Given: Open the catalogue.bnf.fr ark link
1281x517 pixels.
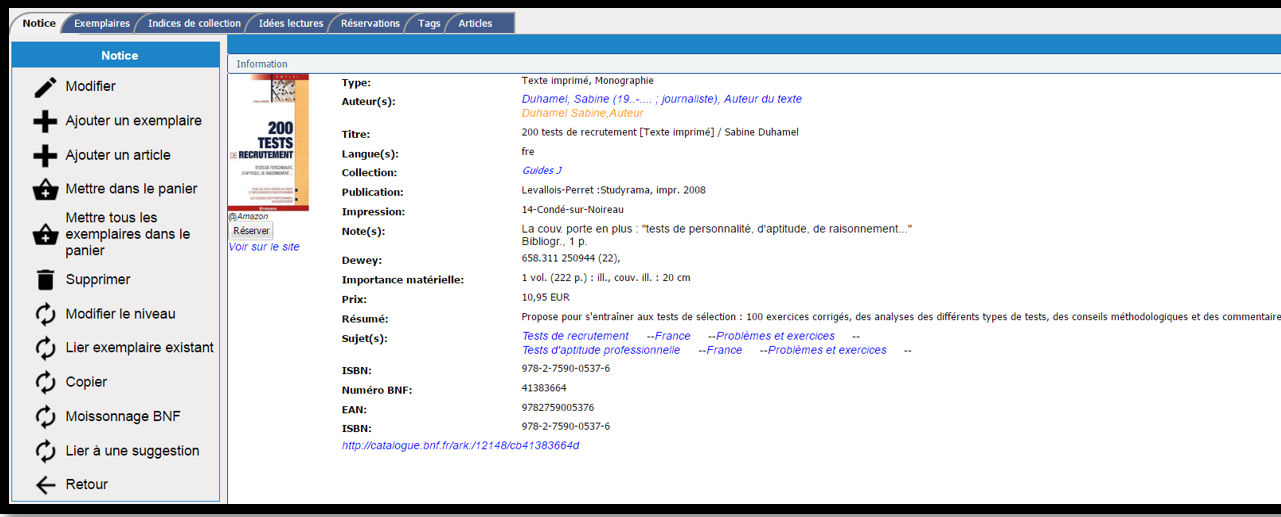Looking at the screenshot, I should pos(460,445).
